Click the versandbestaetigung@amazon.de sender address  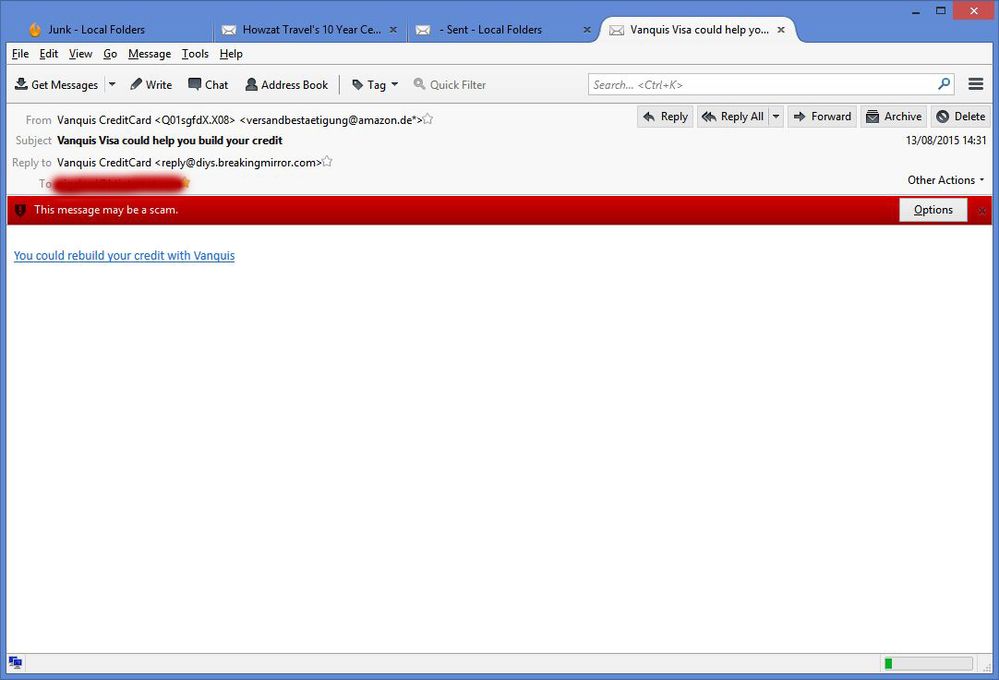[331, 120]
